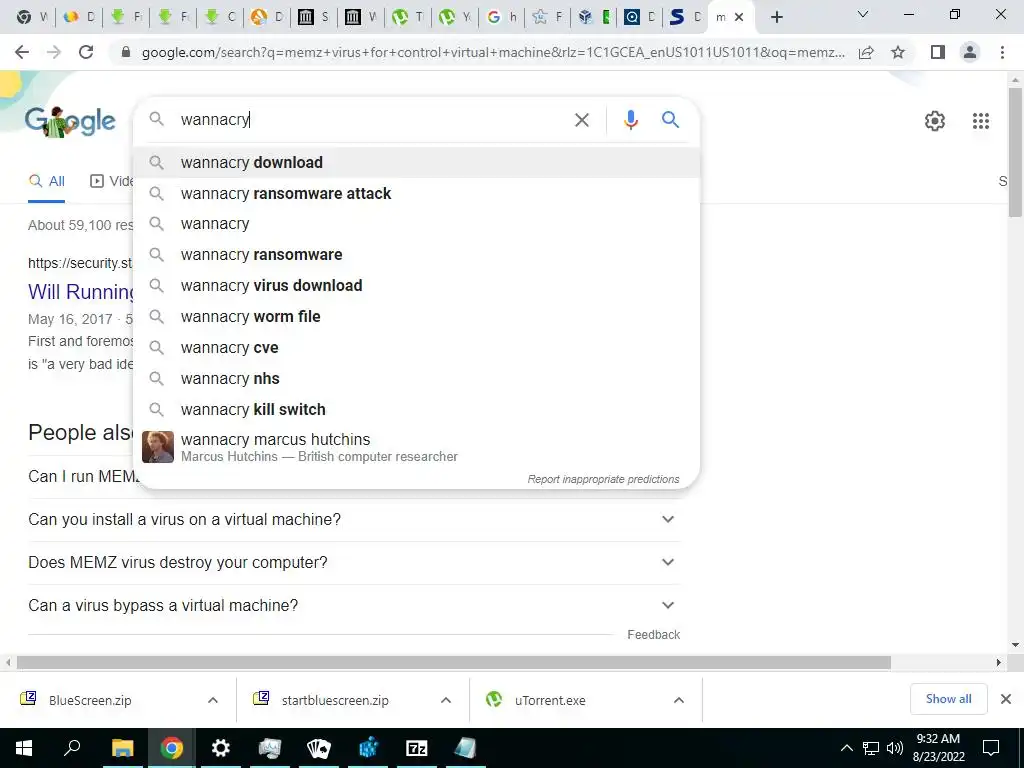Expand 'Does MEMZ virus destroy your computer?'
The height and width of the screenshot is (768, 1024).
[354, 562]
